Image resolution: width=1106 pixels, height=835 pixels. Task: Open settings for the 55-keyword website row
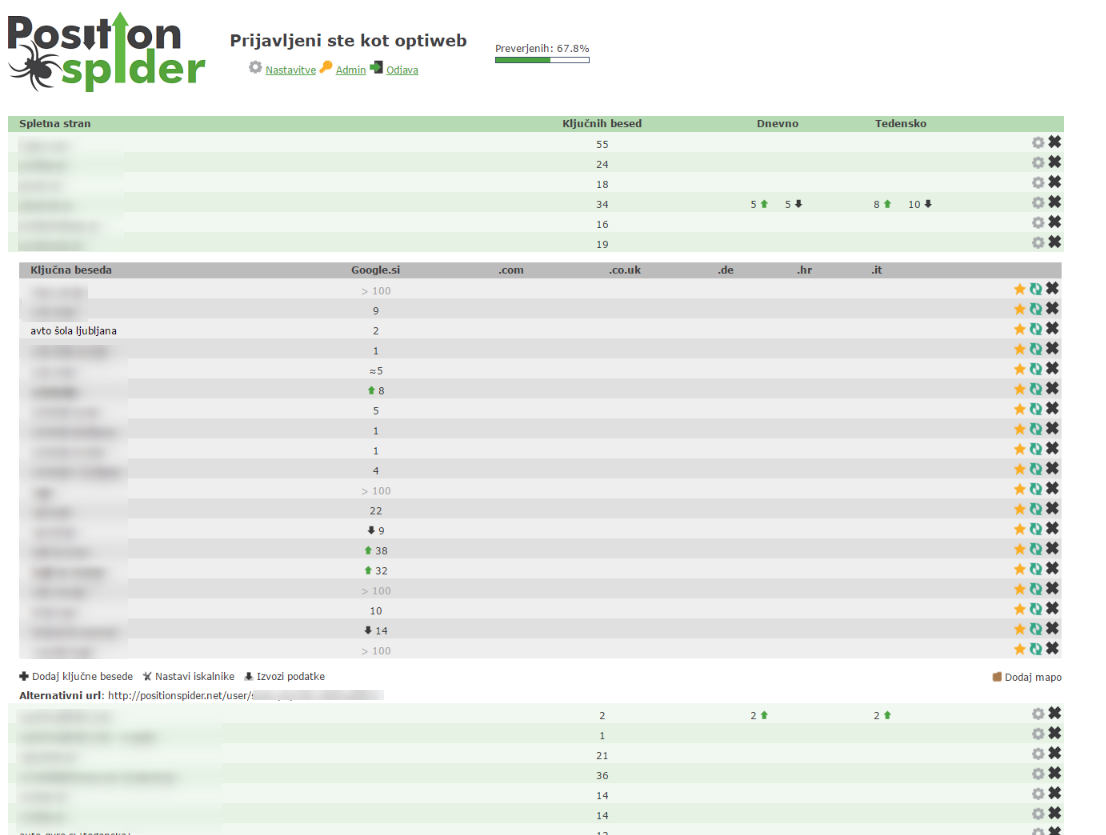[1038, 143]
